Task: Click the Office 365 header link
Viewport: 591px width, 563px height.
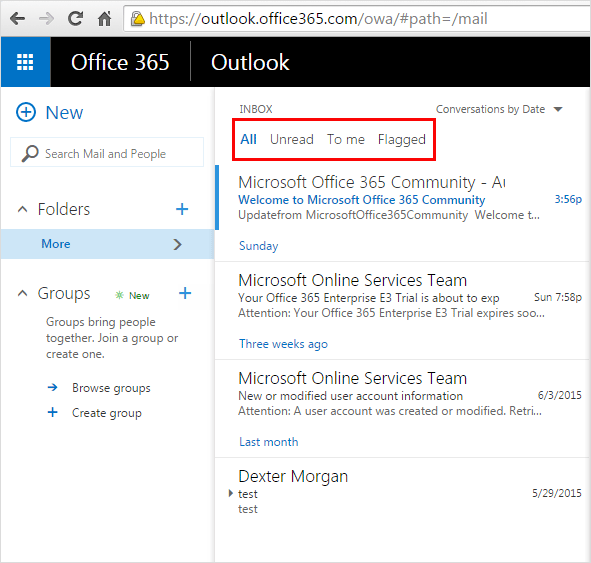Action: coord(120,62)
